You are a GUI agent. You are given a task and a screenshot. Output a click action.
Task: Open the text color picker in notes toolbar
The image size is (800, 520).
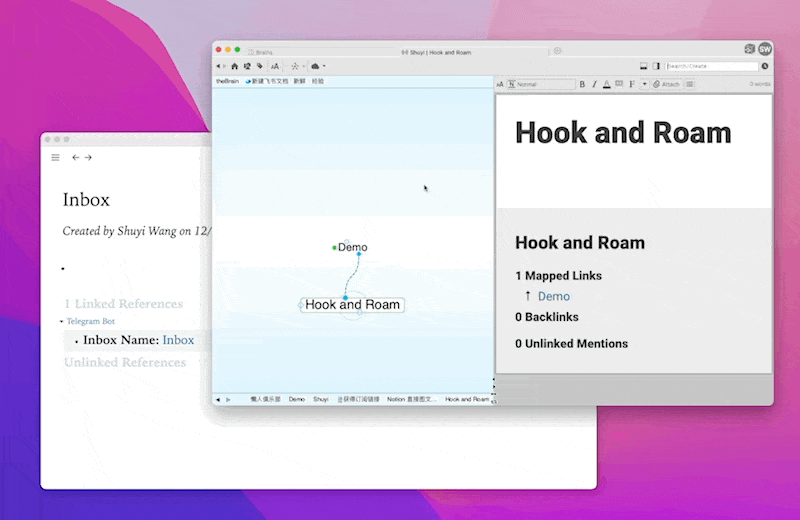click(607, 84)
